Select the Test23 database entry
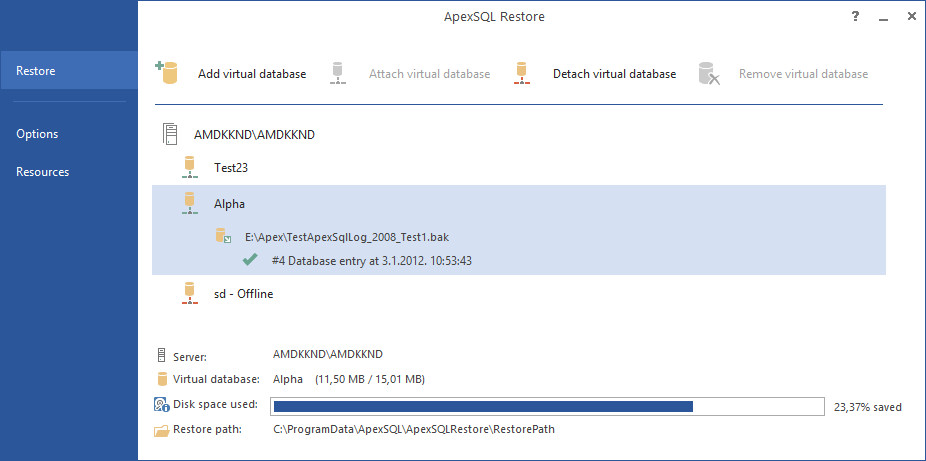This screenshot has height=461, width=926. tap(231, 168)
